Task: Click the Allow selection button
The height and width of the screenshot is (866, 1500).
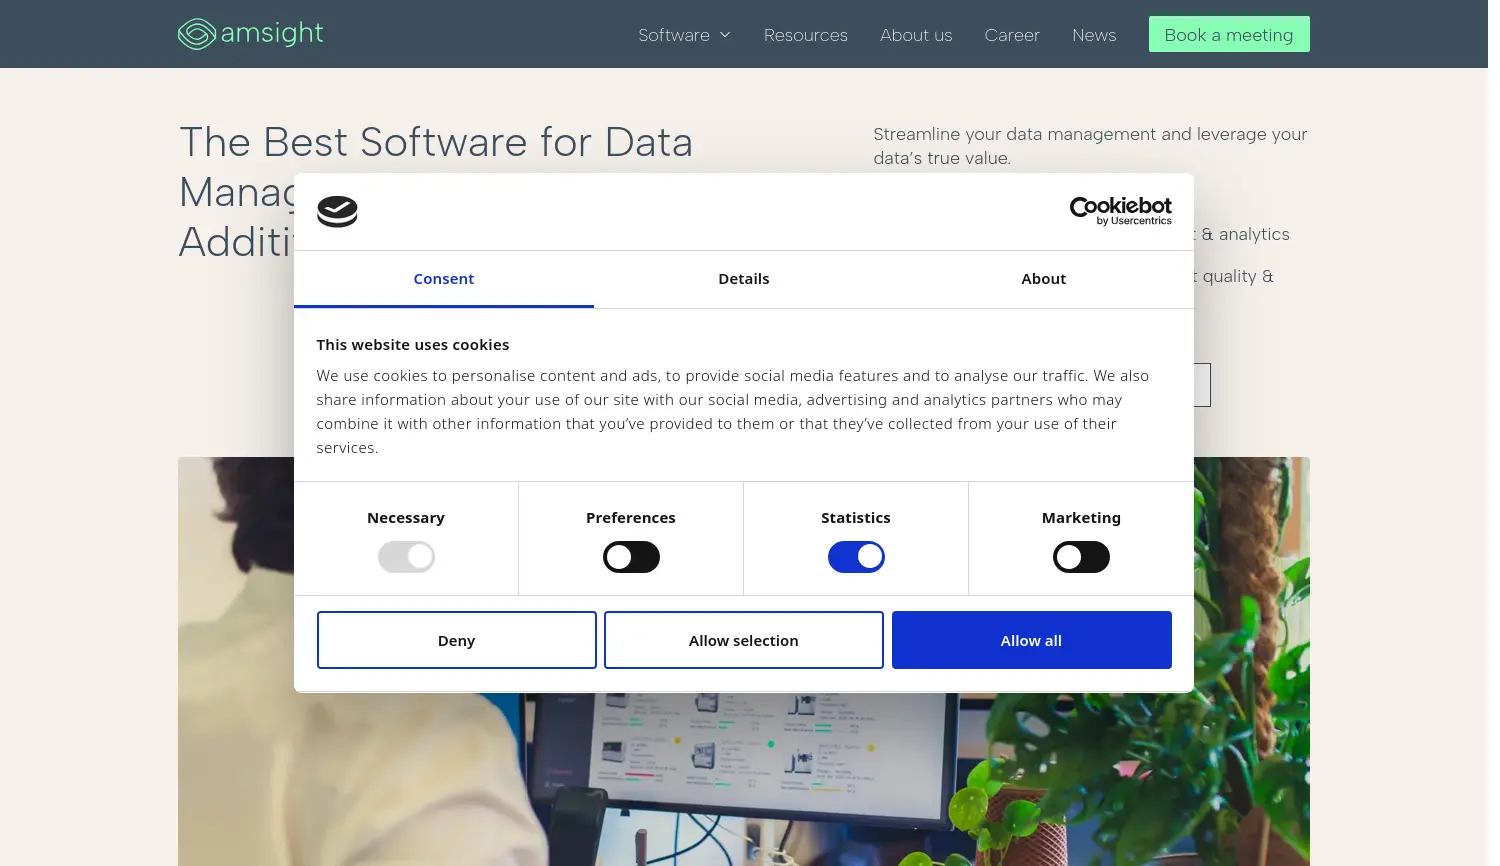Action: pos(743,640)
